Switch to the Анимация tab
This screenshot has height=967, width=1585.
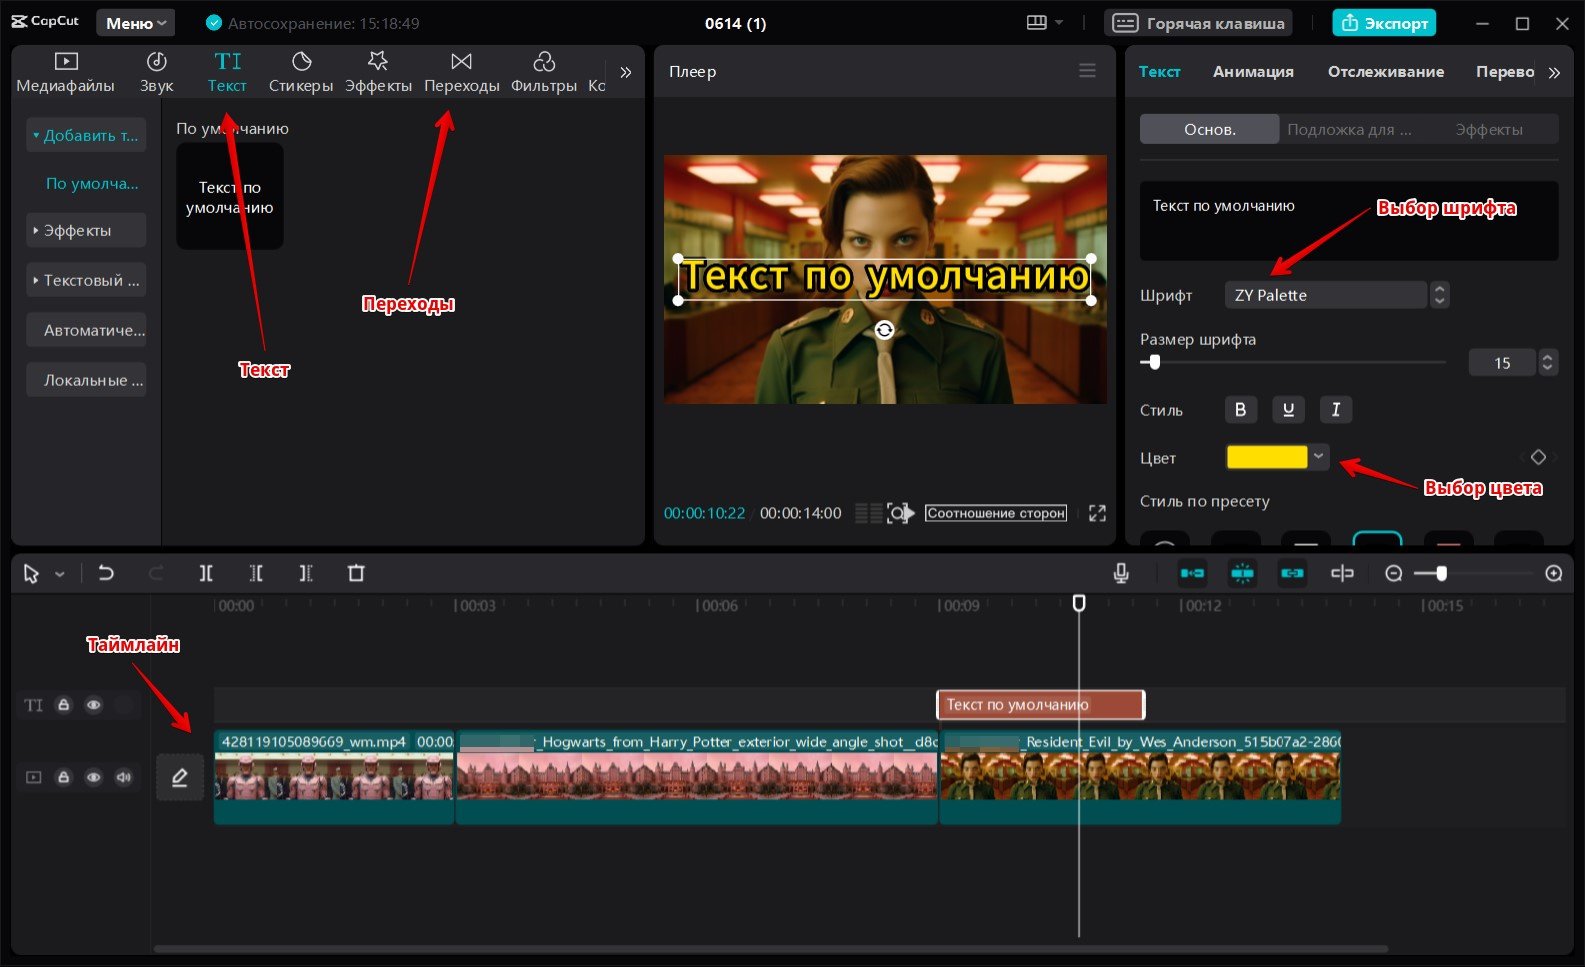point(1253,71)
